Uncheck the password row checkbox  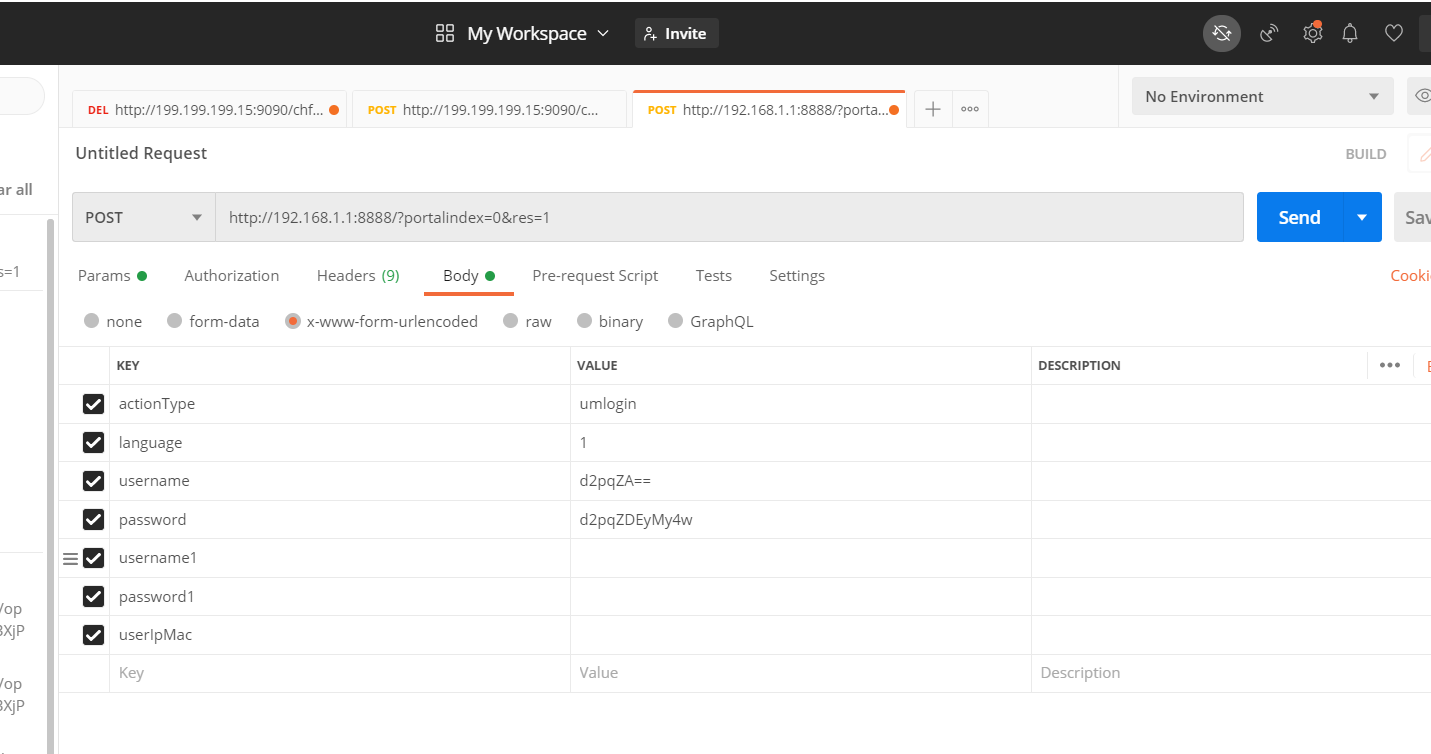tap(93, 519)
